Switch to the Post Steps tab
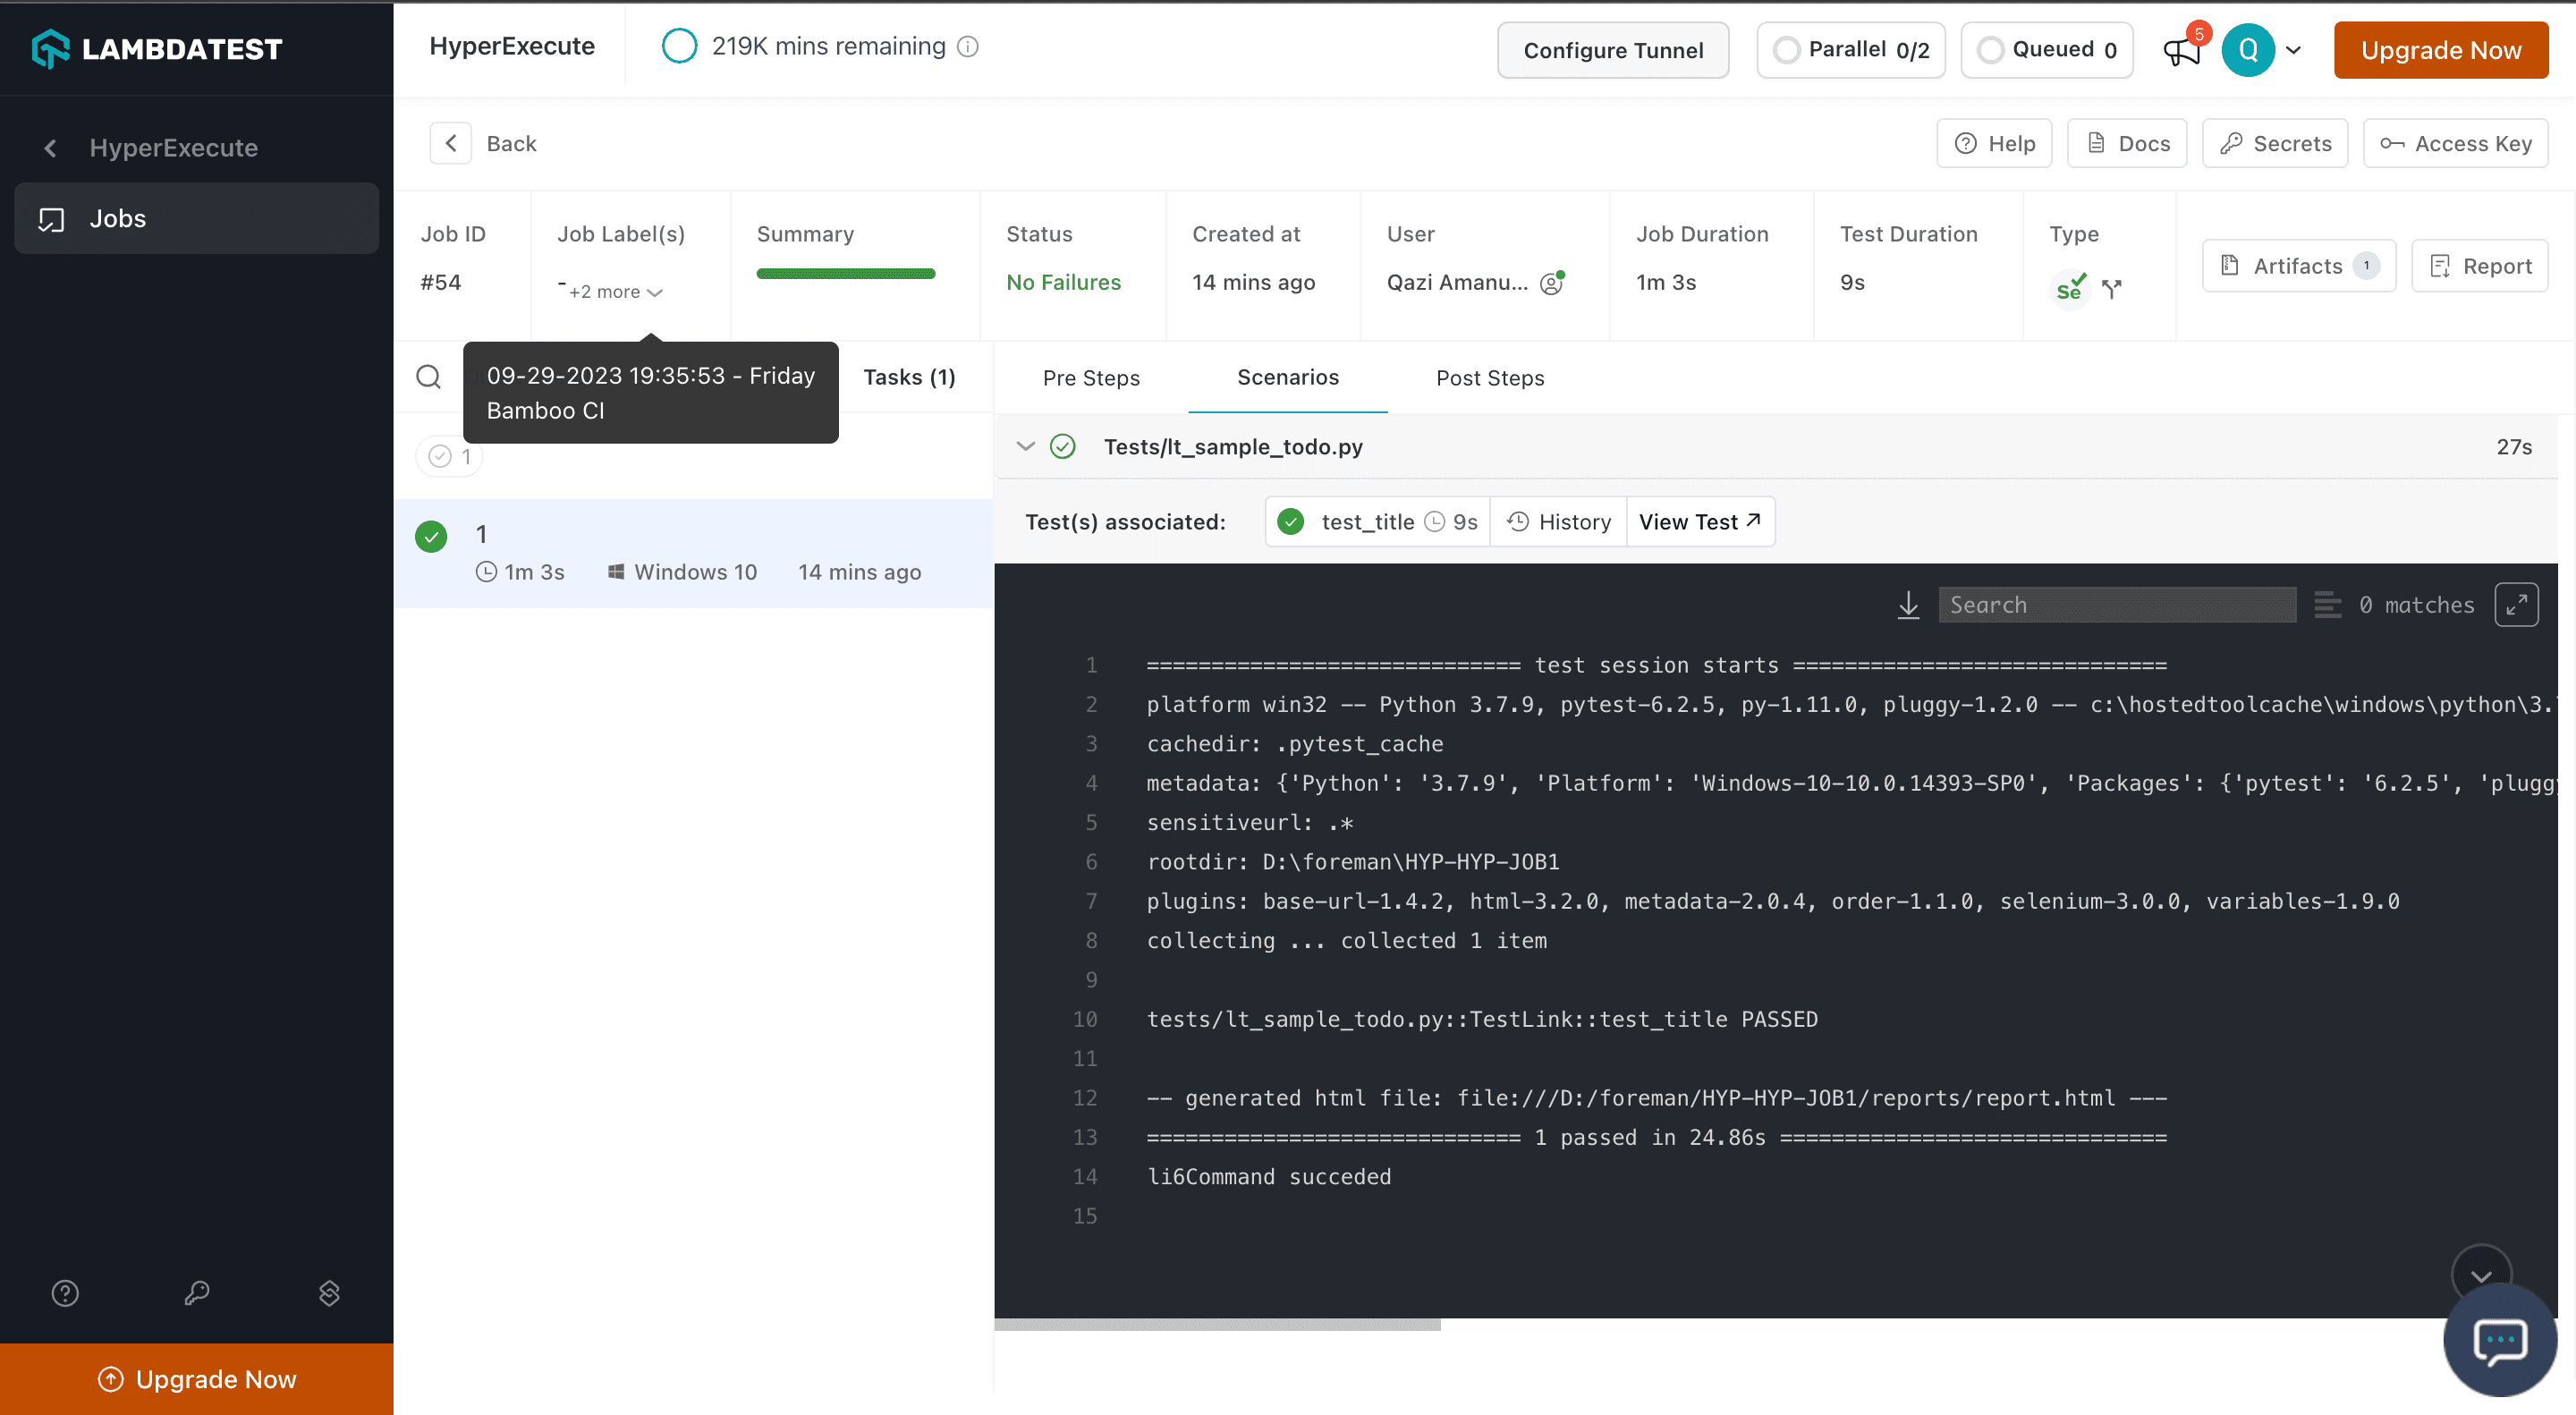This screenshot has height=1415, width=2576. 1490,378
